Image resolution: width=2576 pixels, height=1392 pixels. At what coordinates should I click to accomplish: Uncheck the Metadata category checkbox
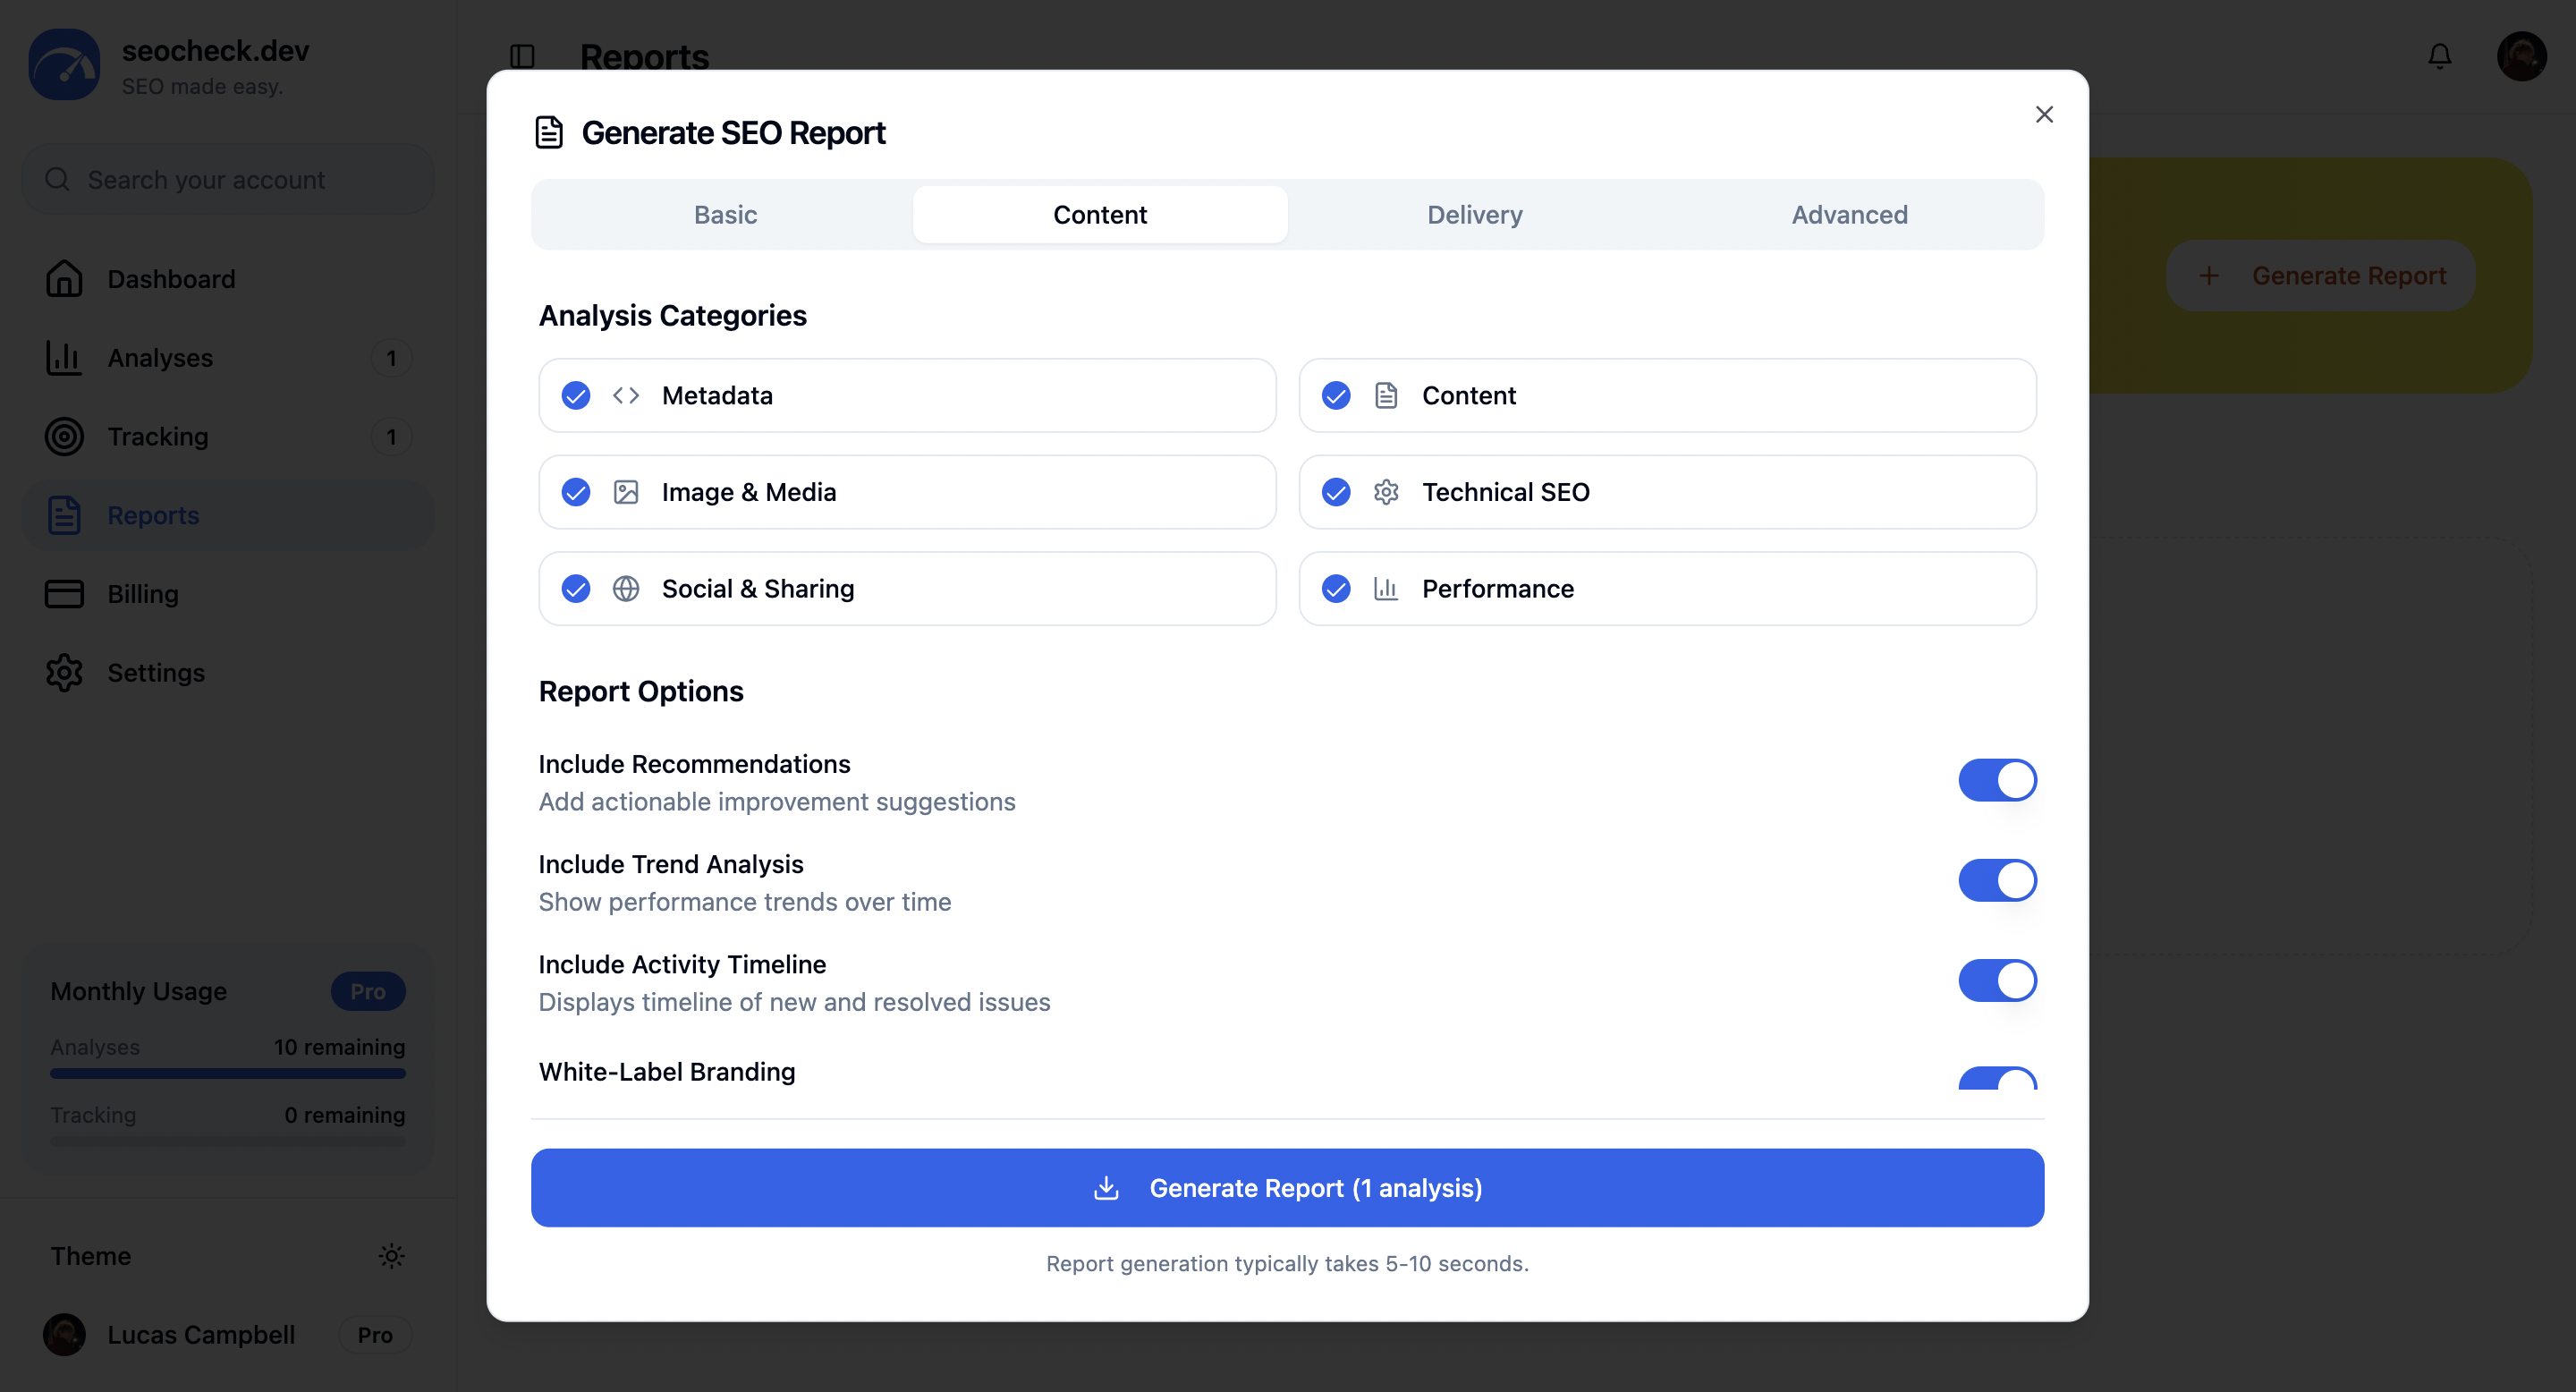pyautogui.click(x=576, y=396)
